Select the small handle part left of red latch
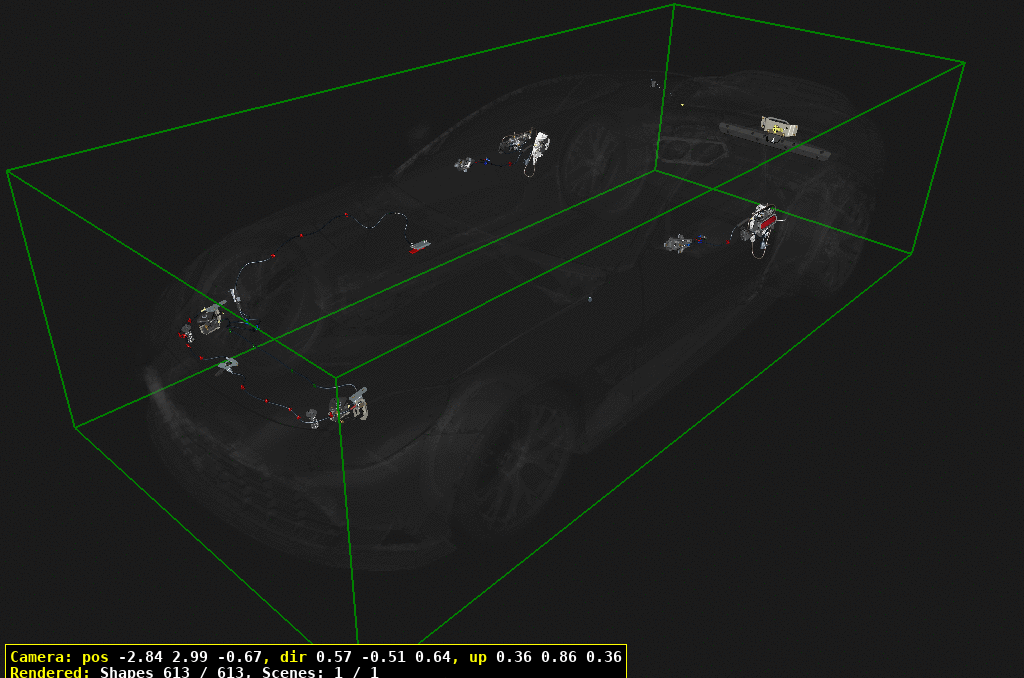 tap(679, 243)
